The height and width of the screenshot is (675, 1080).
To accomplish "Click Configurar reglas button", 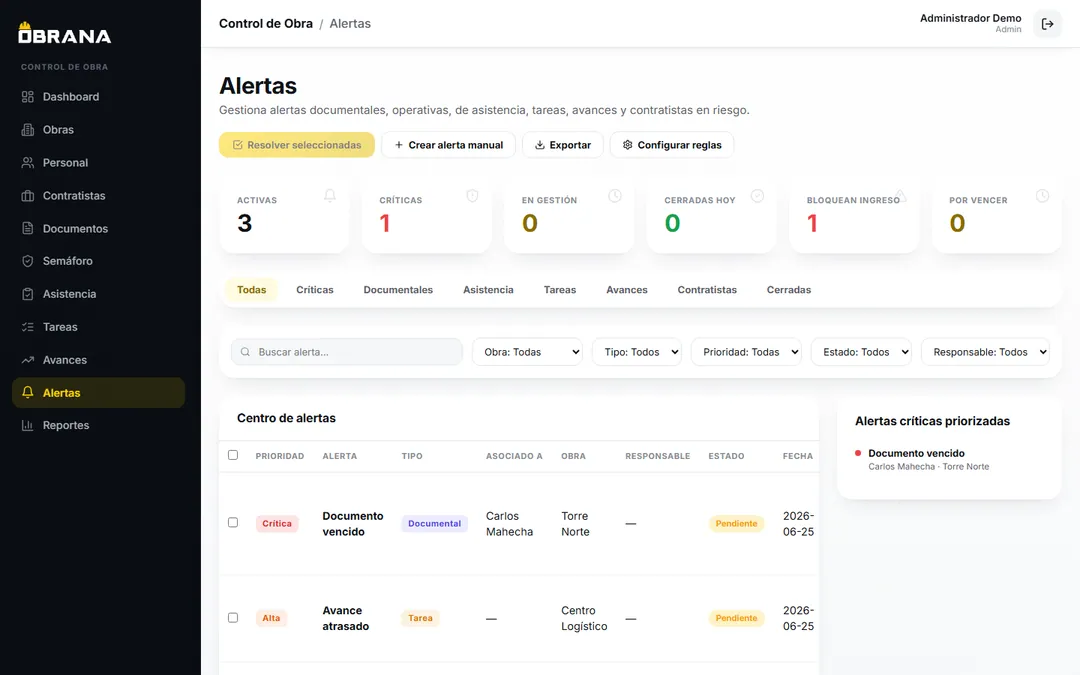I will pos(672,145).
